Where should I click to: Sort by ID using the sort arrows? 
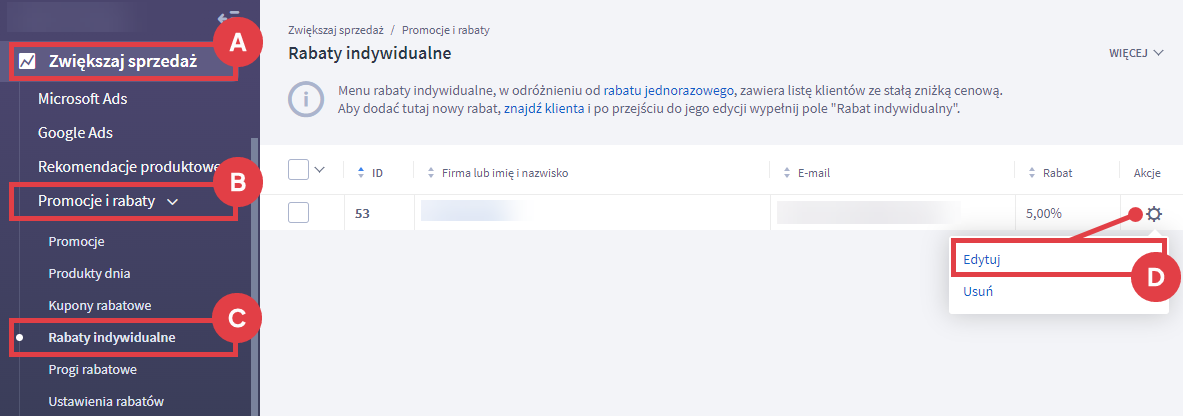coord(361,172)
